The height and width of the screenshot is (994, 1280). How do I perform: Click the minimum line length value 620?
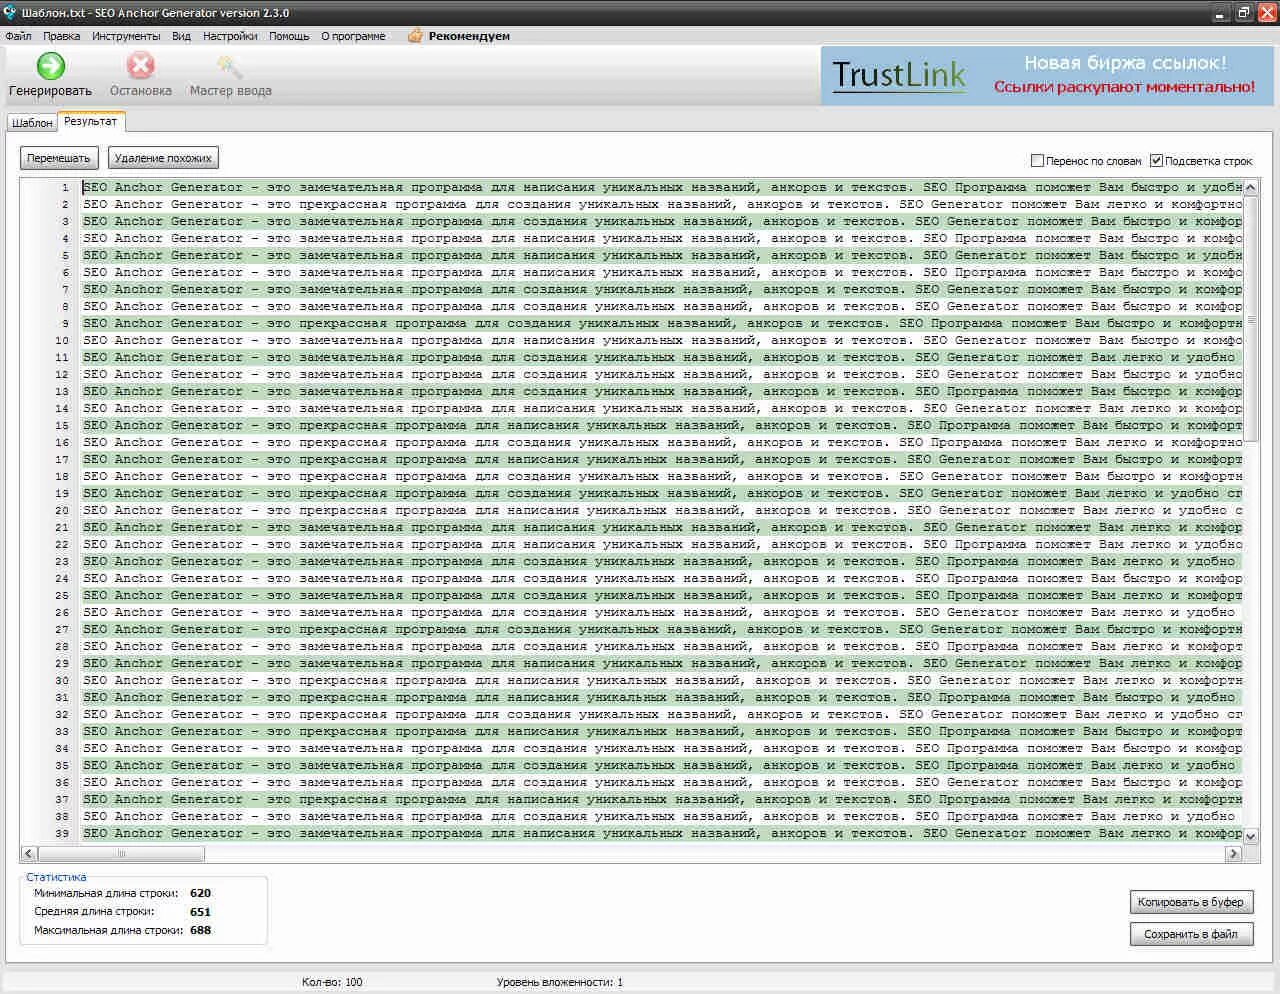(x=200, y=893)
